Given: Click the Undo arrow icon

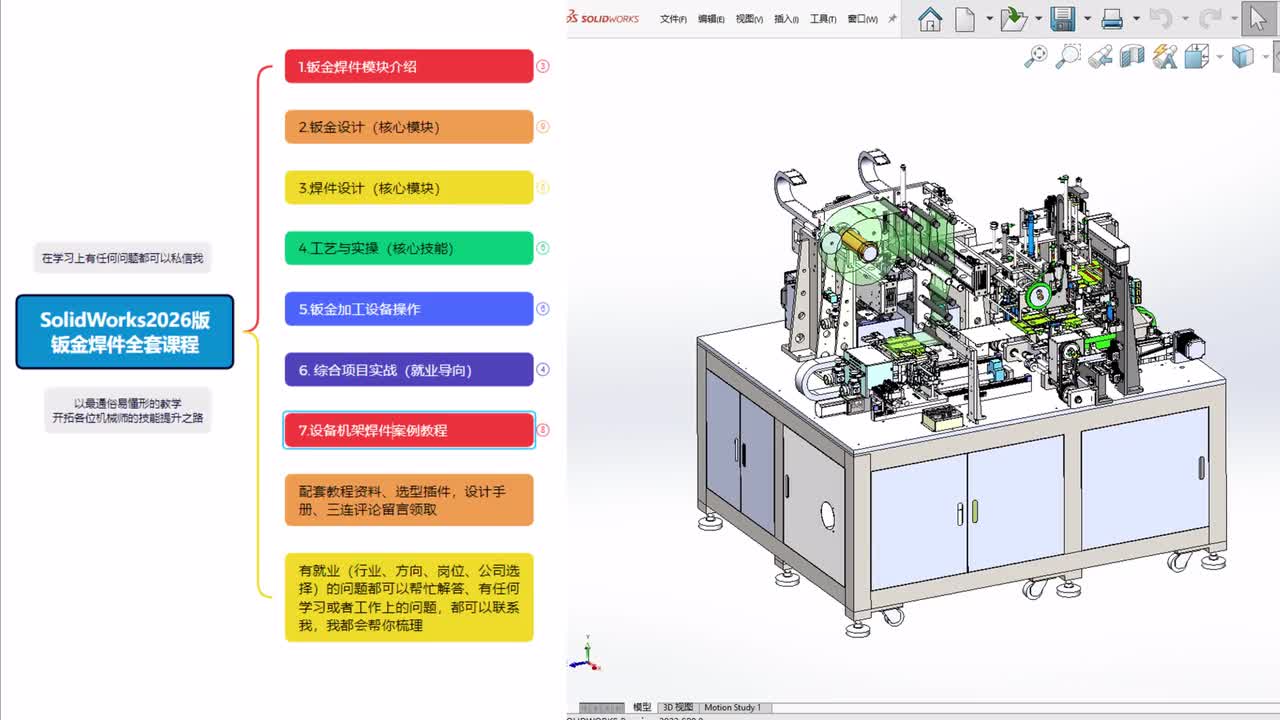Looking at the screenshot, I should click(1160, 18).
